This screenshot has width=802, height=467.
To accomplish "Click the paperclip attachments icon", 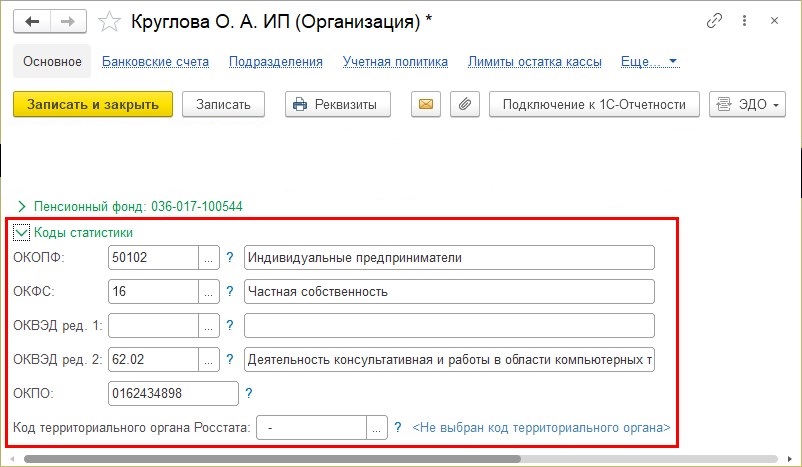I will 464,104.
